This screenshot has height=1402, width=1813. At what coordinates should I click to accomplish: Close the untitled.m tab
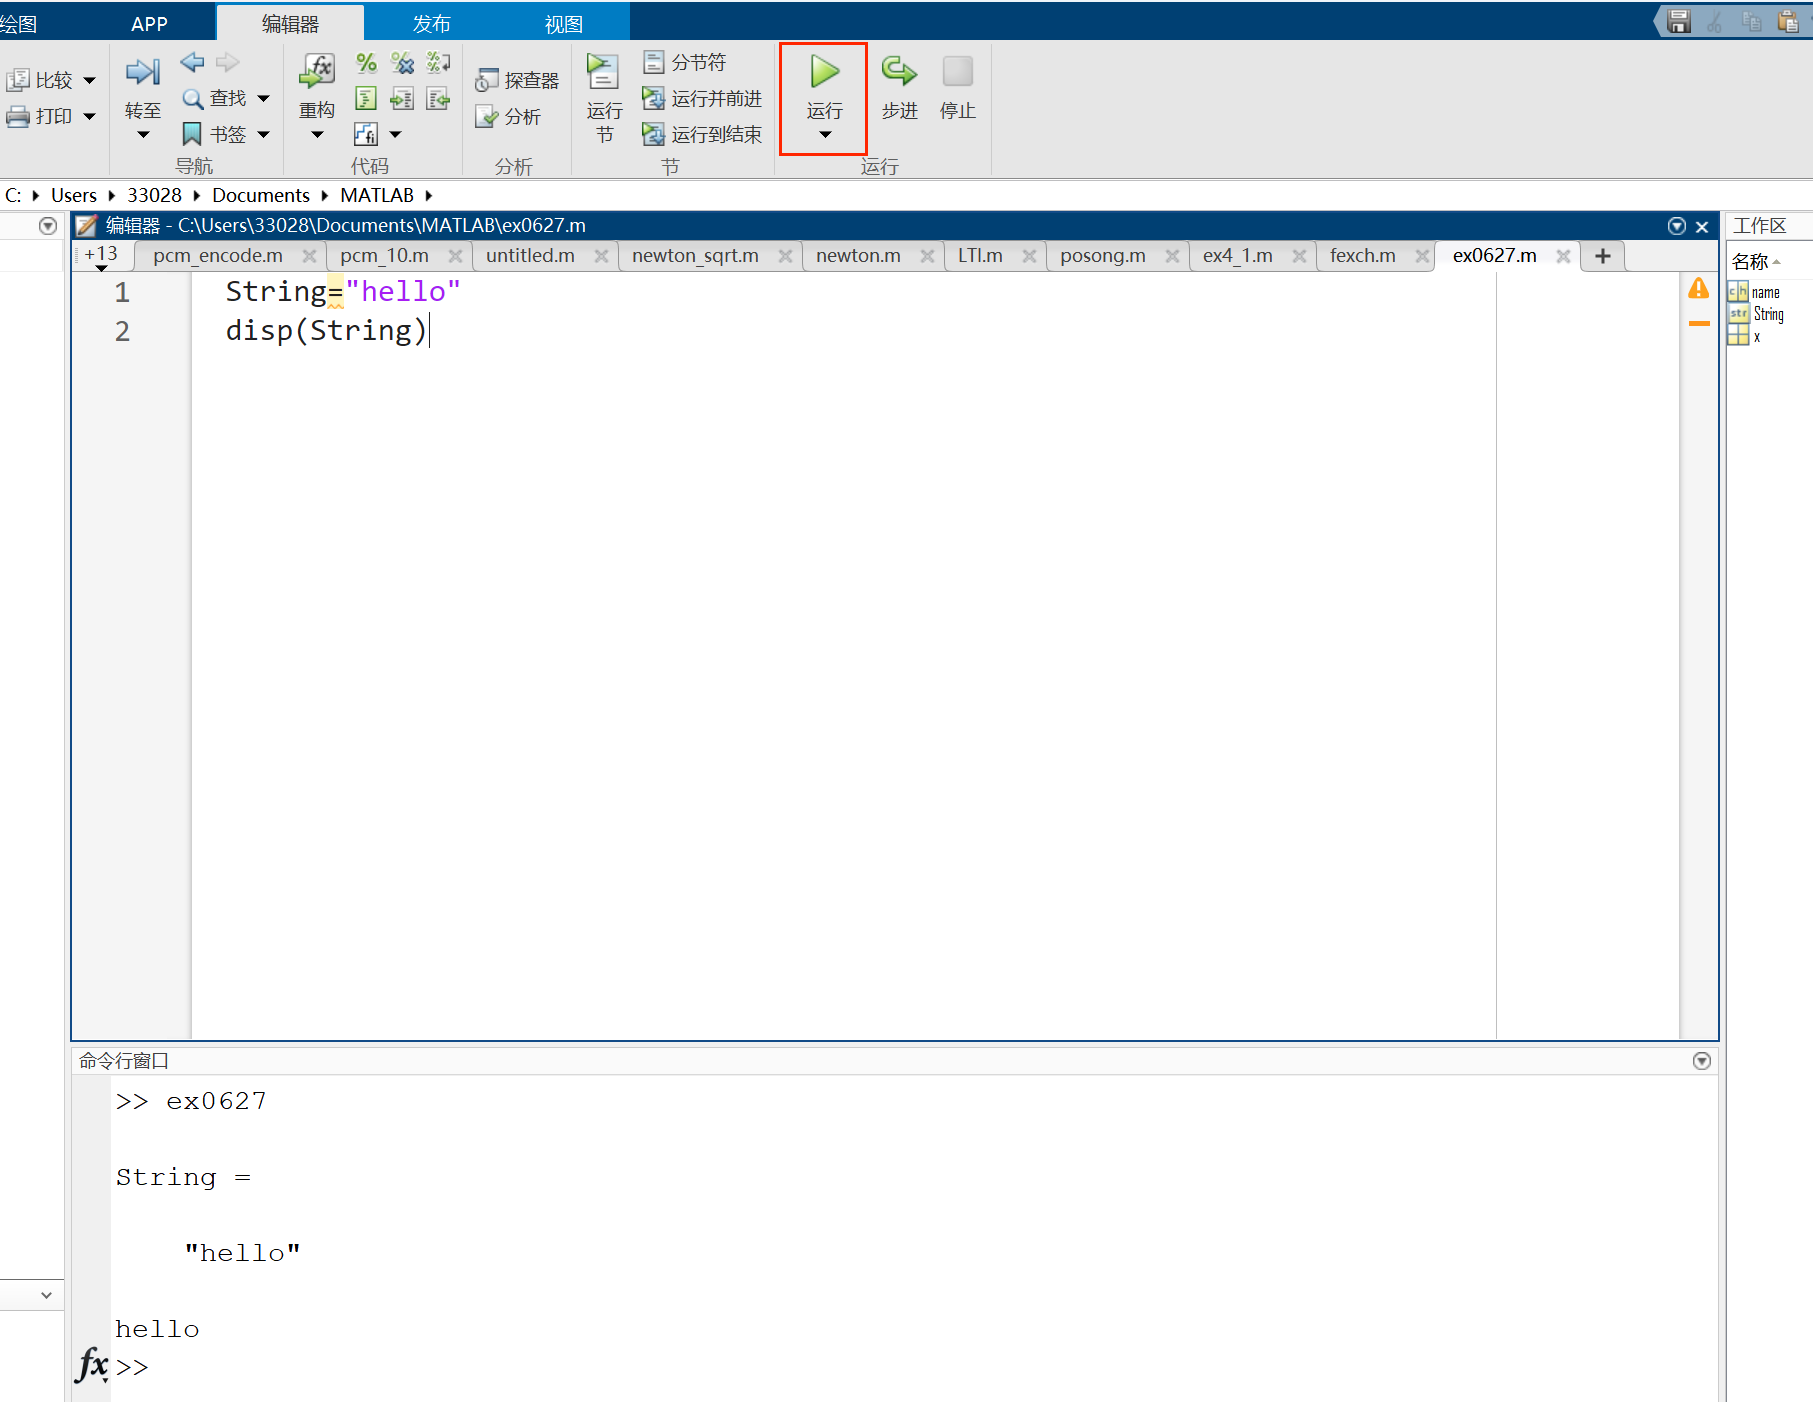click(x=601, y=256)
